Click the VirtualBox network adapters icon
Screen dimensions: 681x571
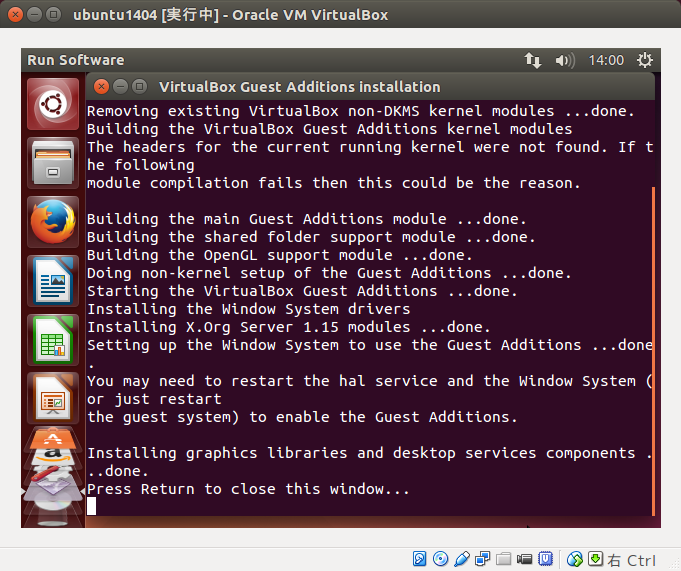tap(482, 558)
